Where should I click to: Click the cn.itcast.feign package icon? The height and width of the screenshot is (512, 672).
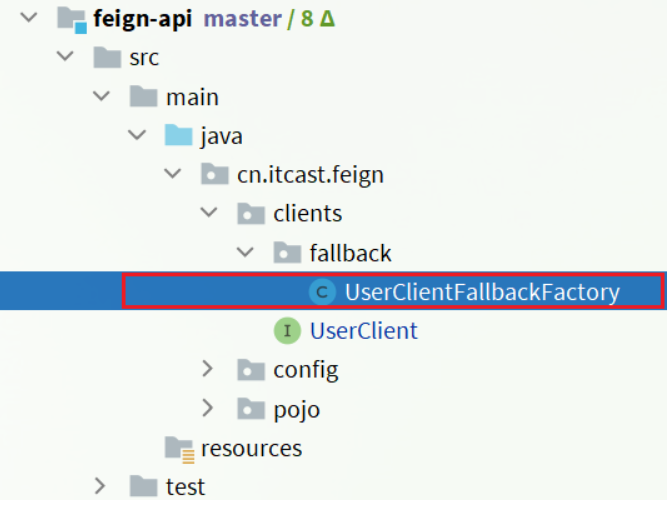tap(214, 175)
